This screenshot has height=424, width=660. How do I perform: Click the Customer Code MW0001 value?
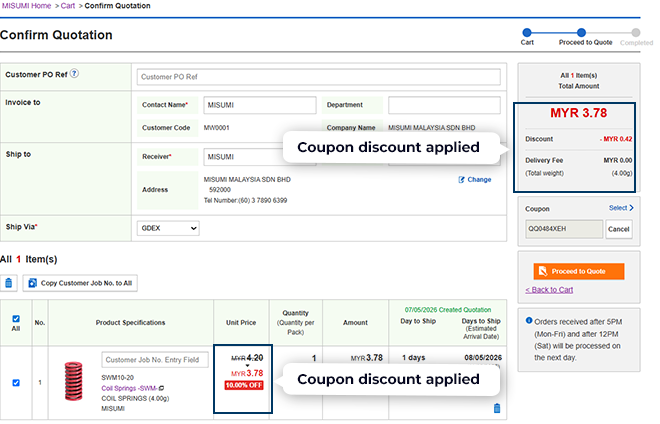coord(216,128)
